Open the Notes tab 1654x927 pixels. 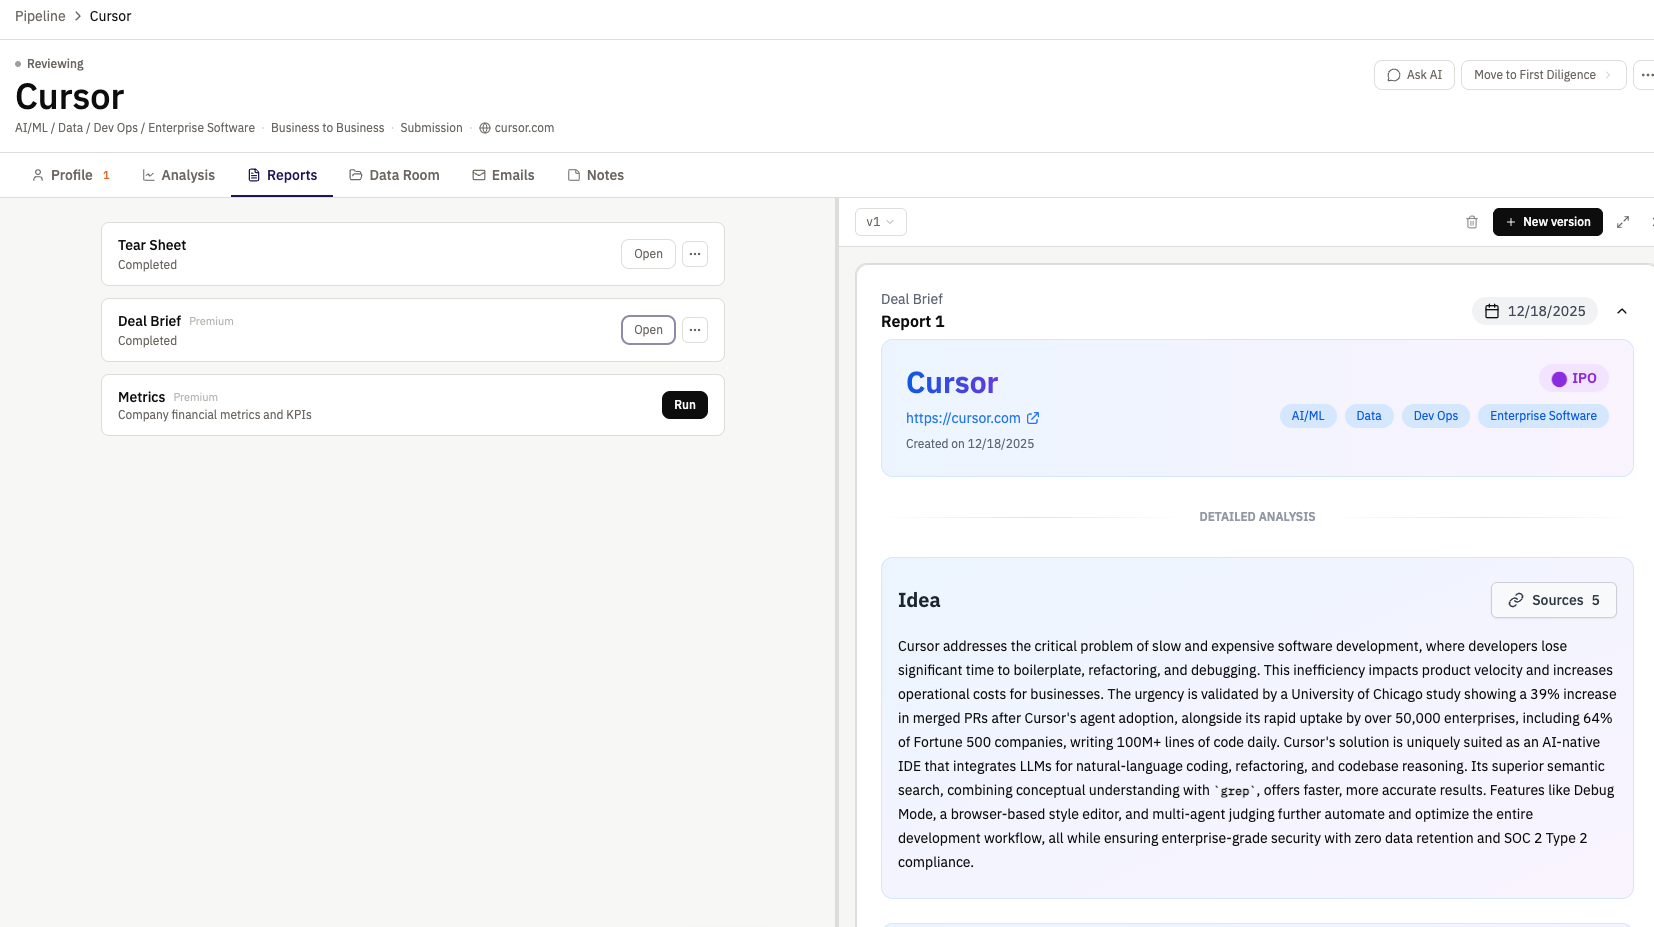(x=596, y=175)
